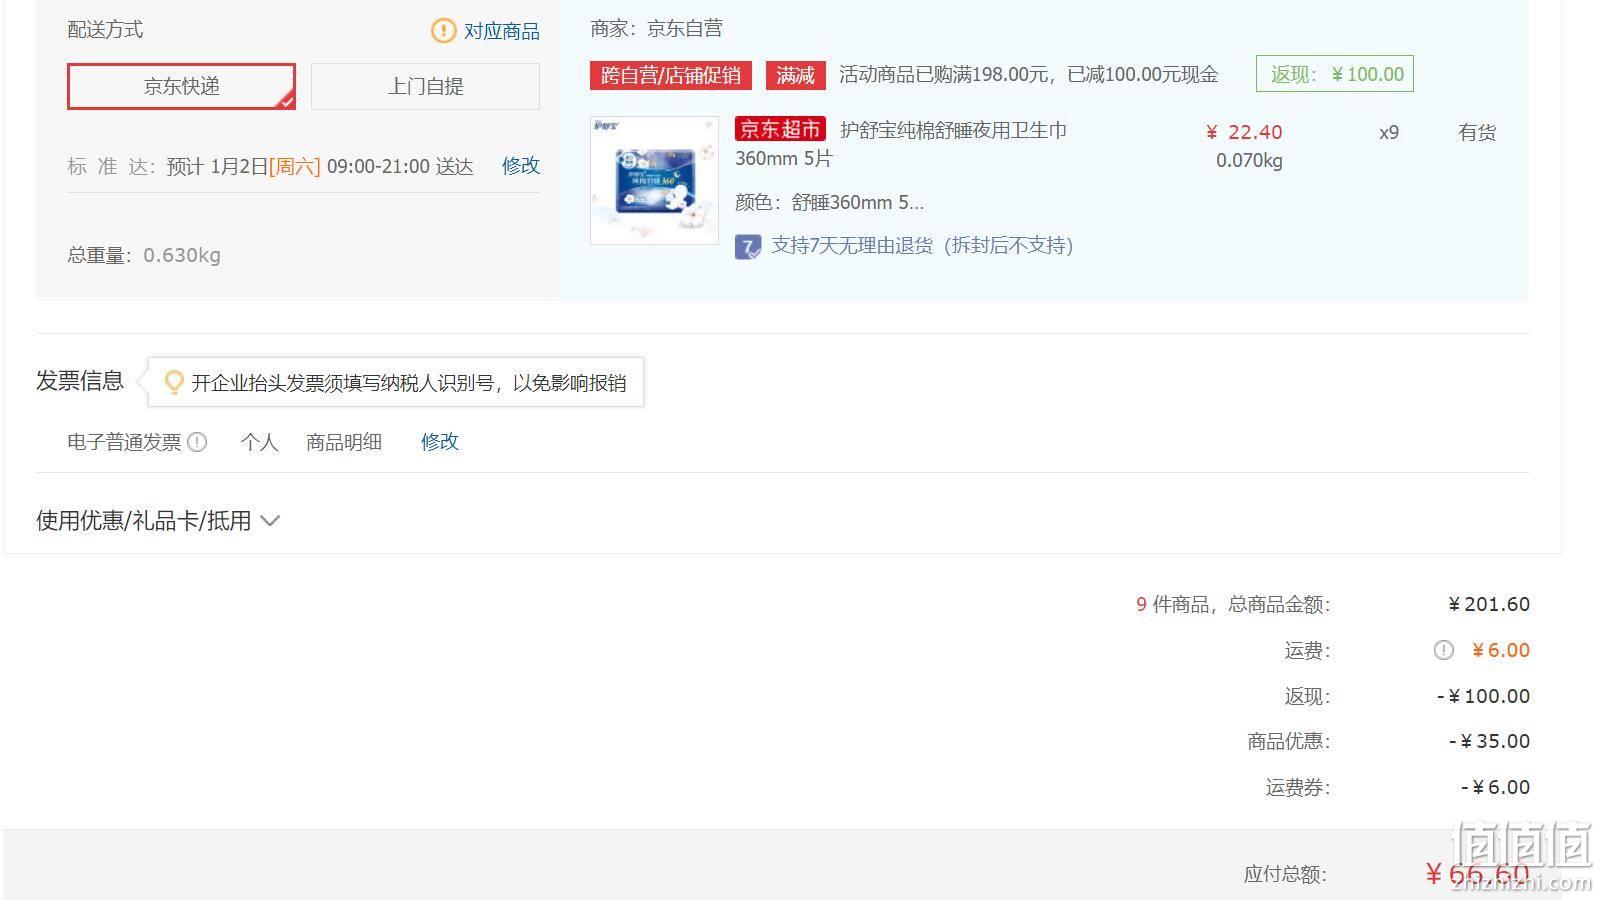Click the shipping fee info icon
Image resolution: width=1601 pixels, height=900 pixels.
[x=1443, y=650]
